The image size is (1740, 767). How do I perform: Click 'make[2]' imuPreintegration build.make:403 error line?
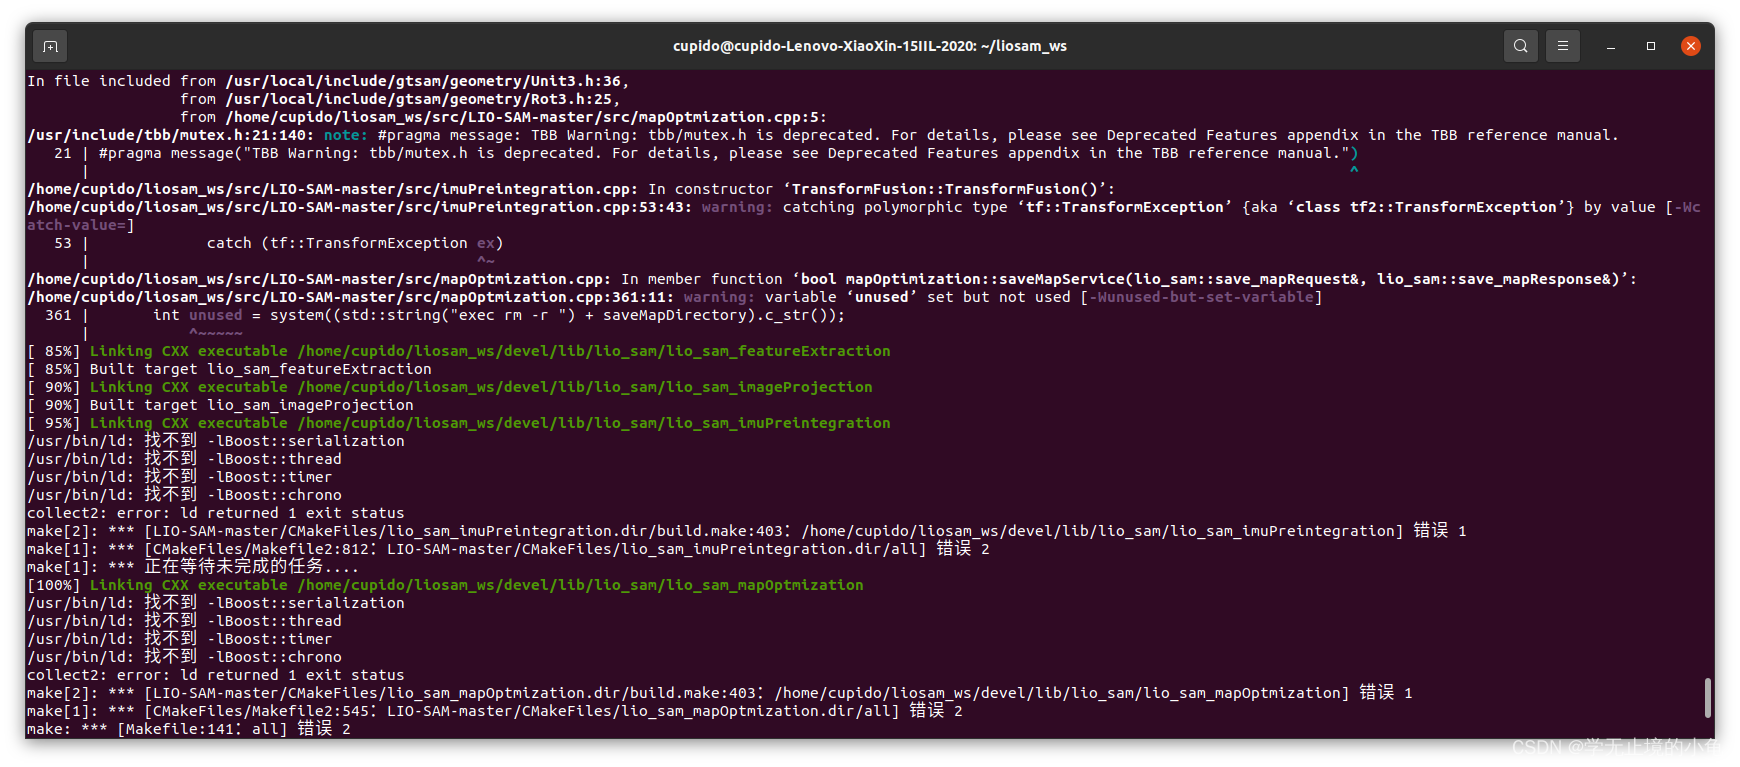[747, 531]
